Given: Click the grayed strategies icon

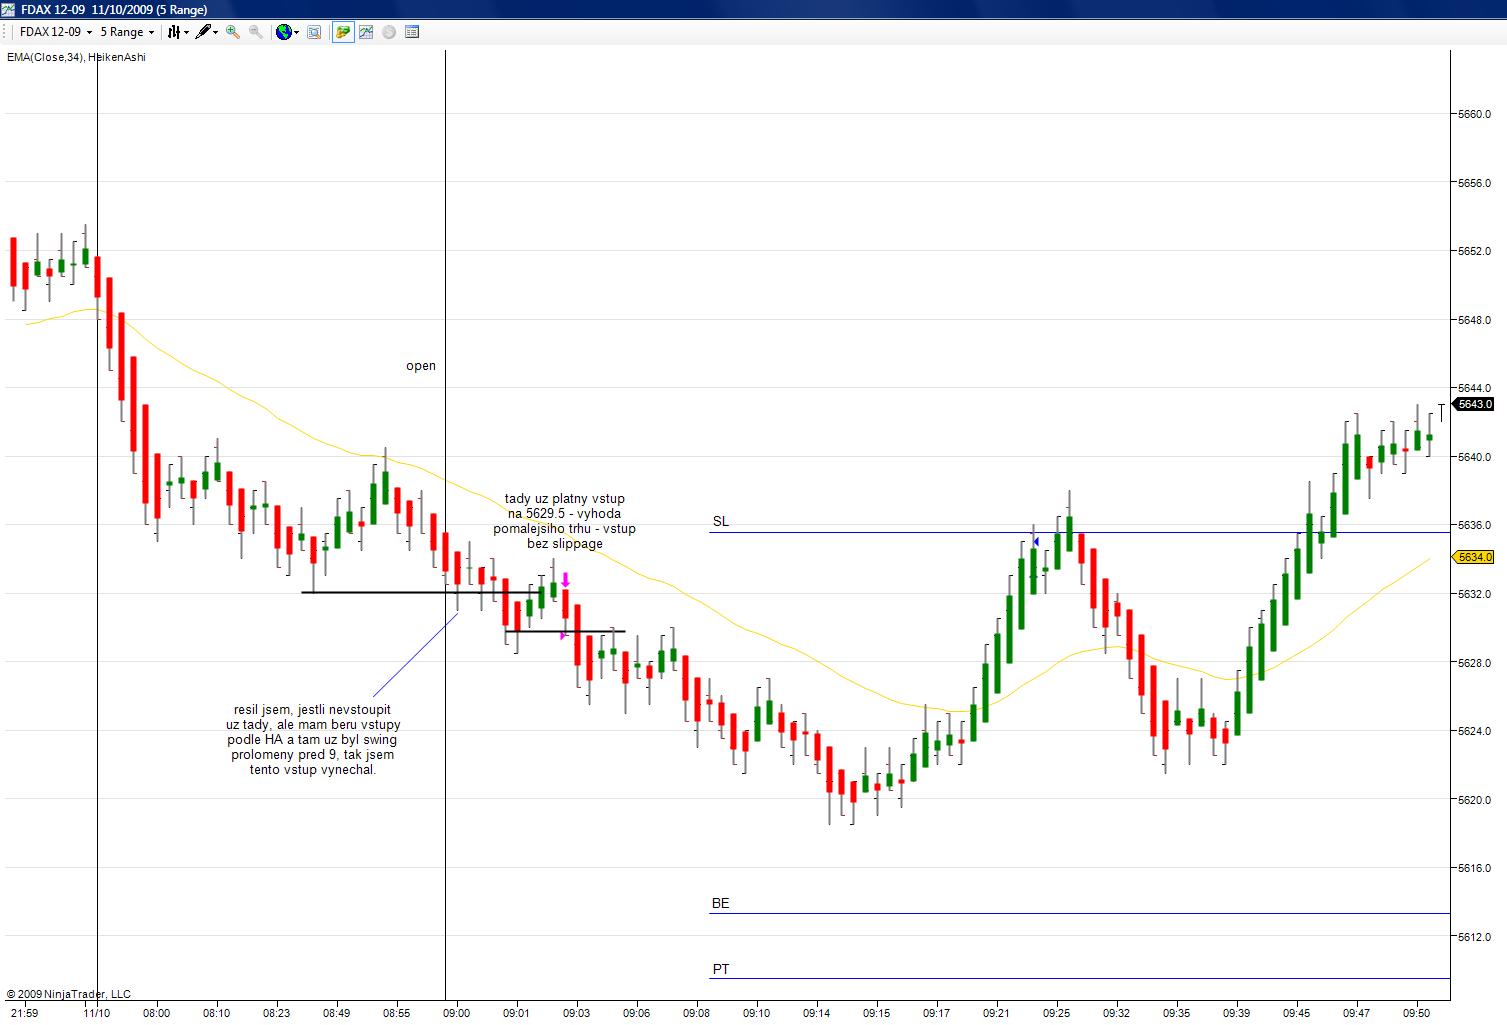Looking at the screenshot, I should click(x=389, y=32).
